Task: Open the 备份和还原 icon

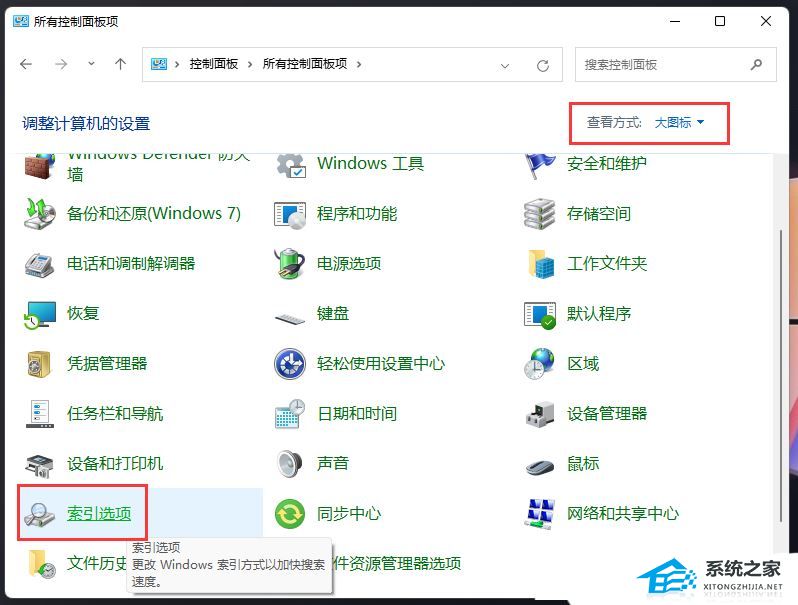Action: [40, 214]
